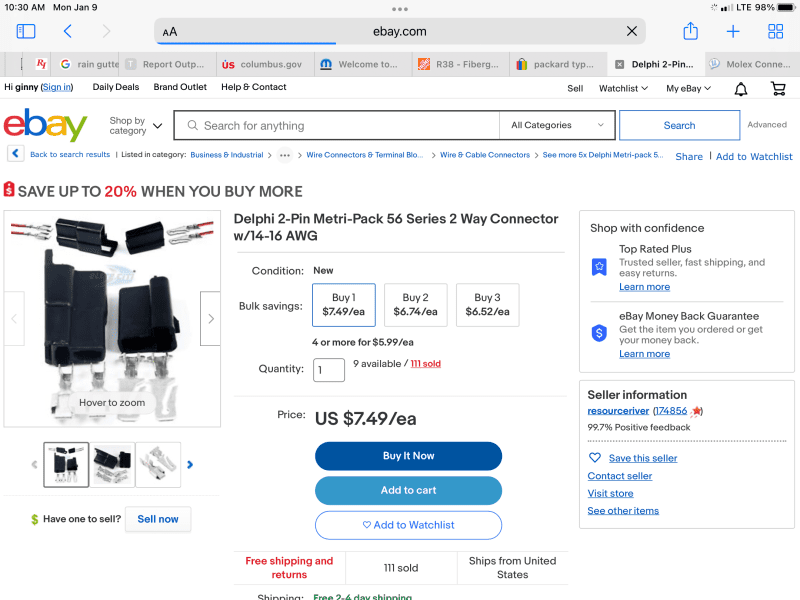Open the Daily Deals menu link
800x600 pixels.
(x=116, y=87)
